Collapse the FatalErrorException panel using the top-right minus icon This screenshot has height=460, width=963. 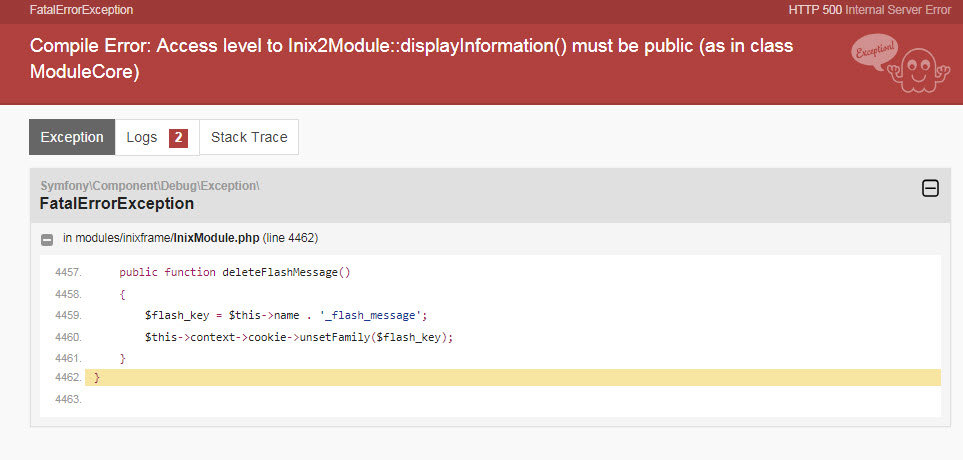[929, 188]
